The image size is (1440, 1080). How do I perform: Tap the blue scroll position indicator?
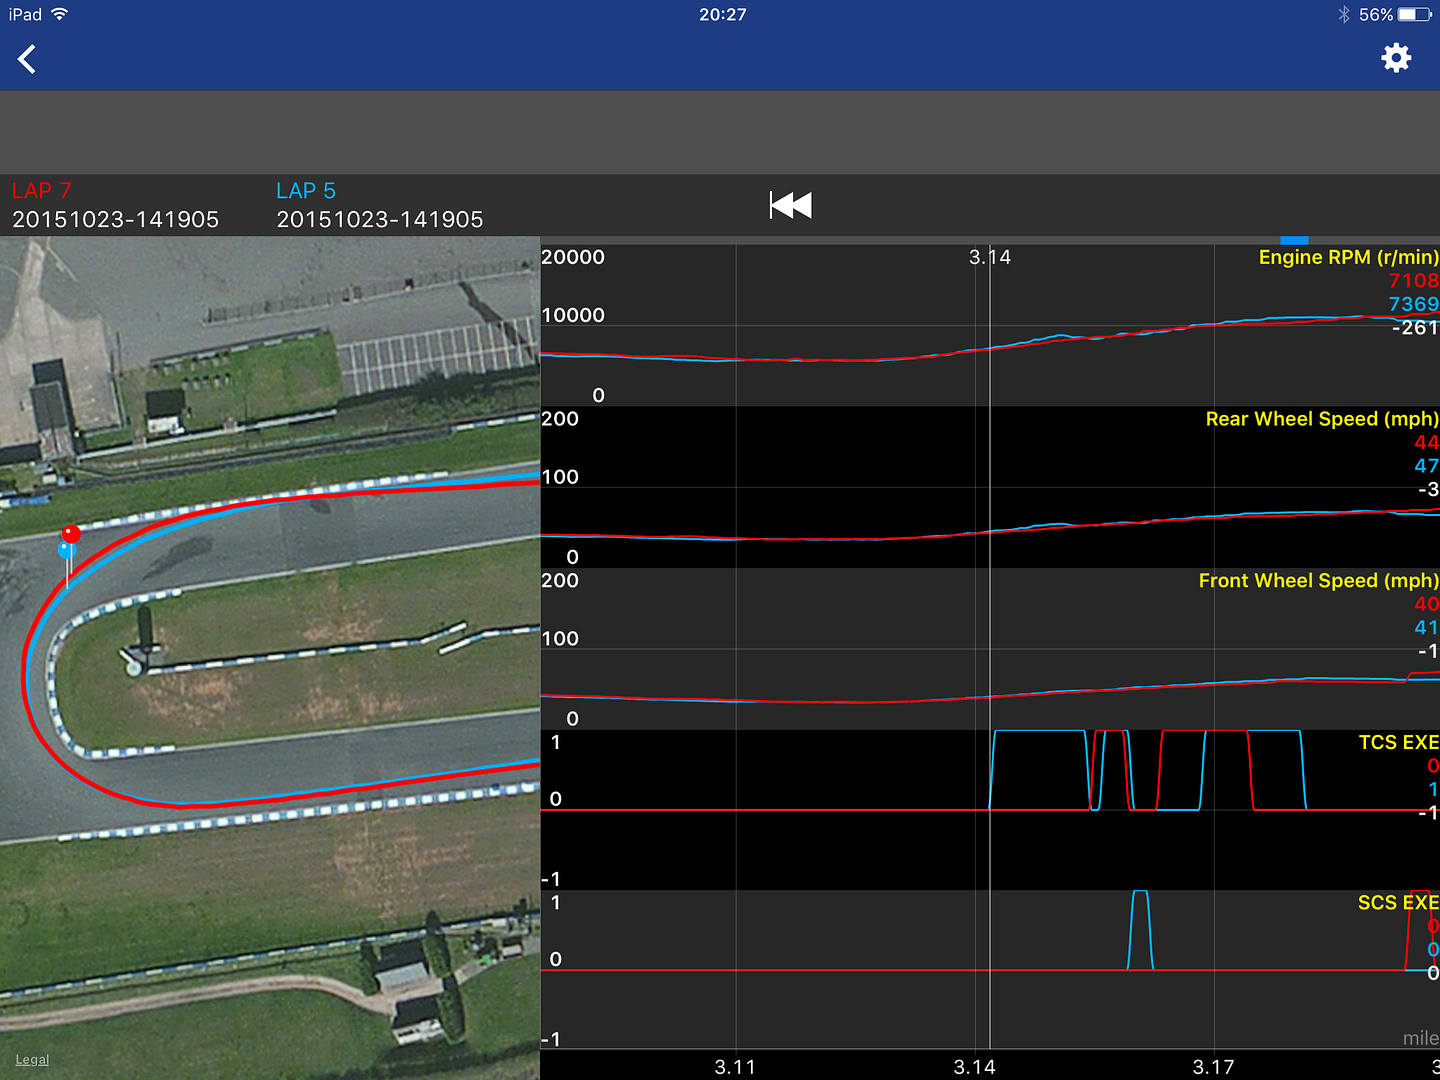1294,240
